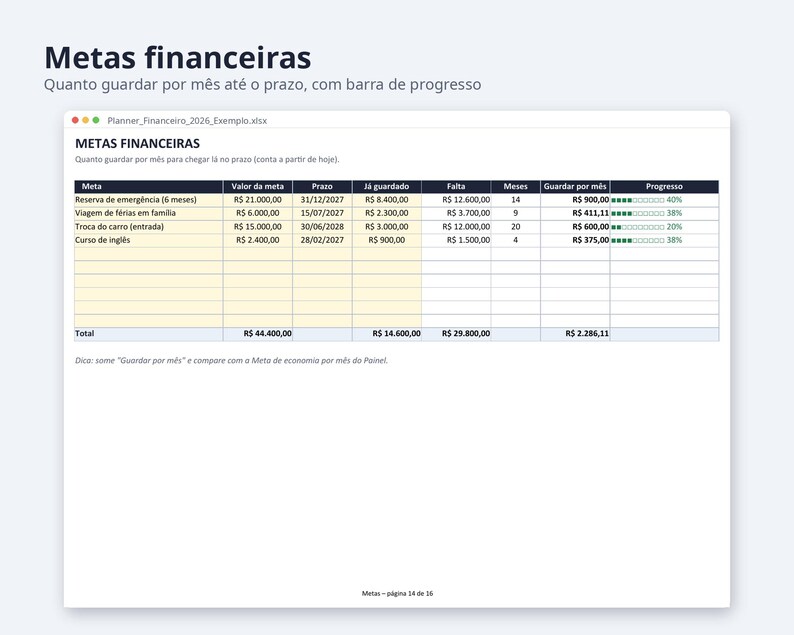Click the R$ 3.700,00 remaining cell
Image resolution: width=794 pixels, height=635 pixels.
pos(456,213)
